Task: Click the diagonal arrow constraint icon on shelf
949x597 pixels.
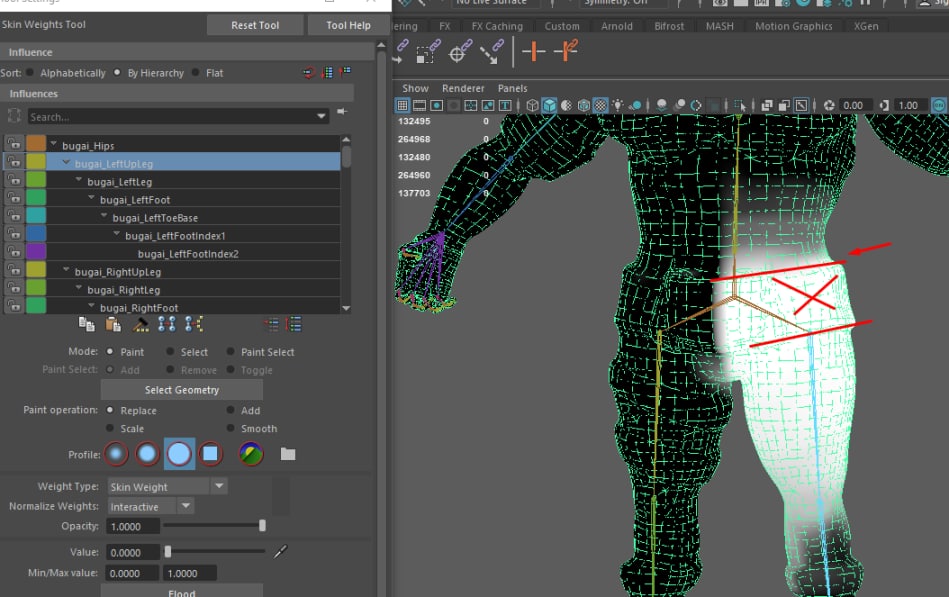Action: (491, 52)
